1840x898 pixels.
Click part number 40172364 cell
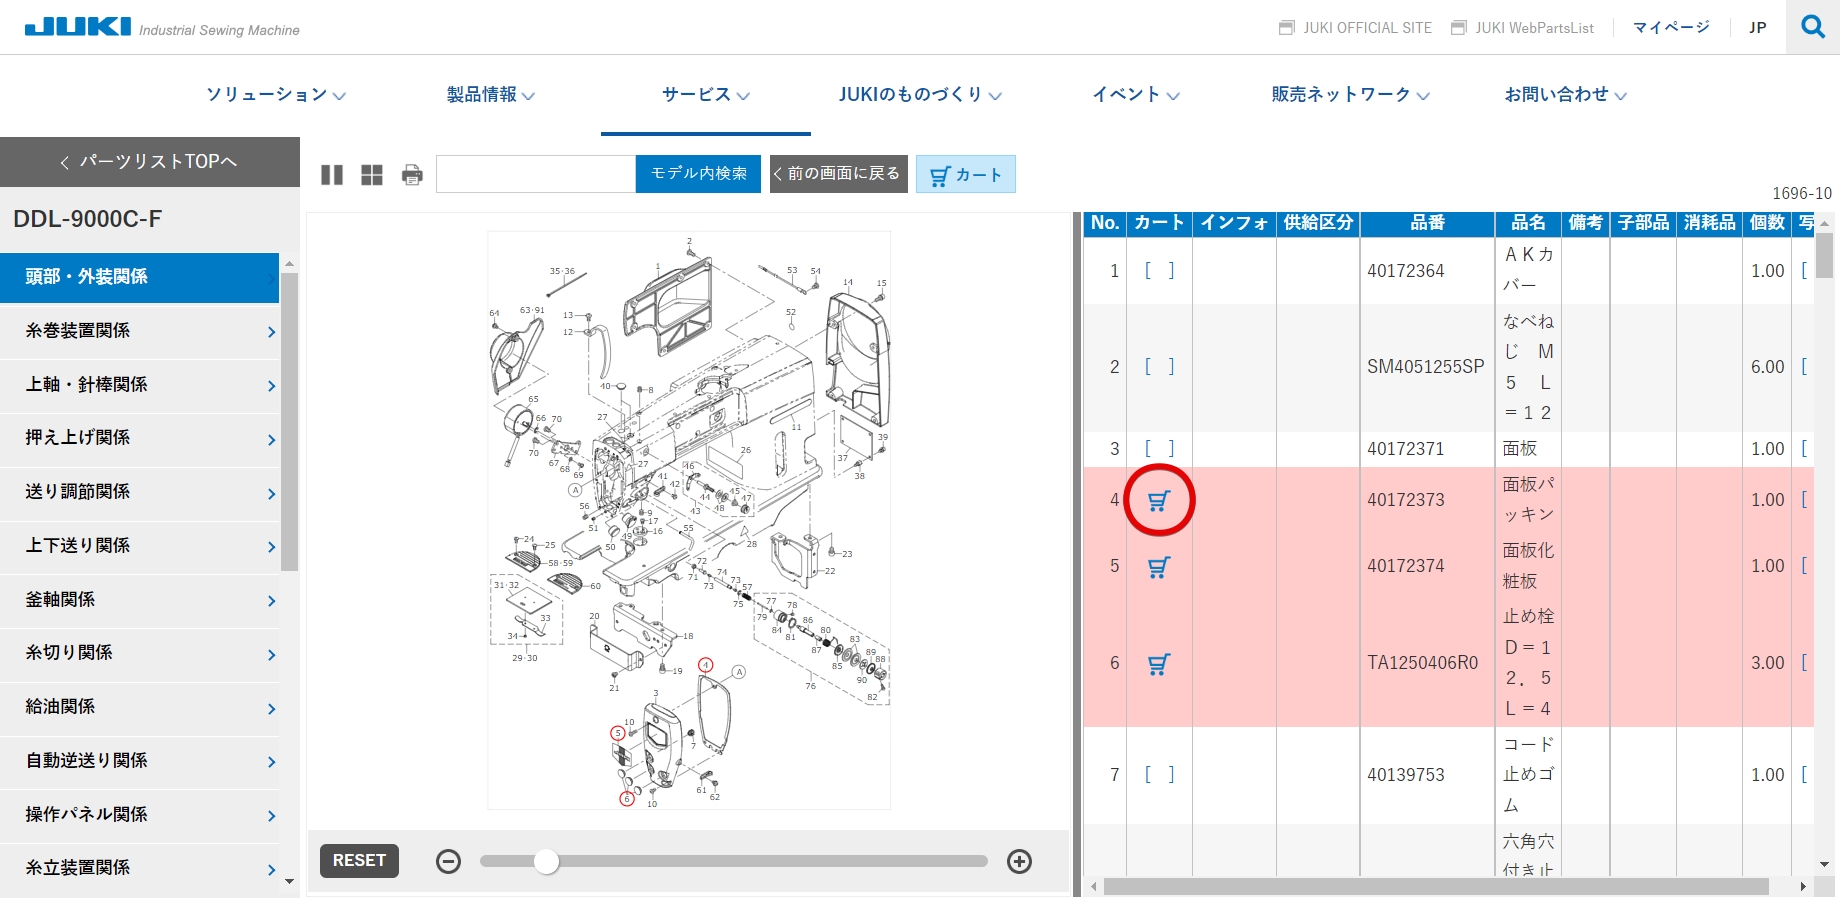[x=1427, y=271]
